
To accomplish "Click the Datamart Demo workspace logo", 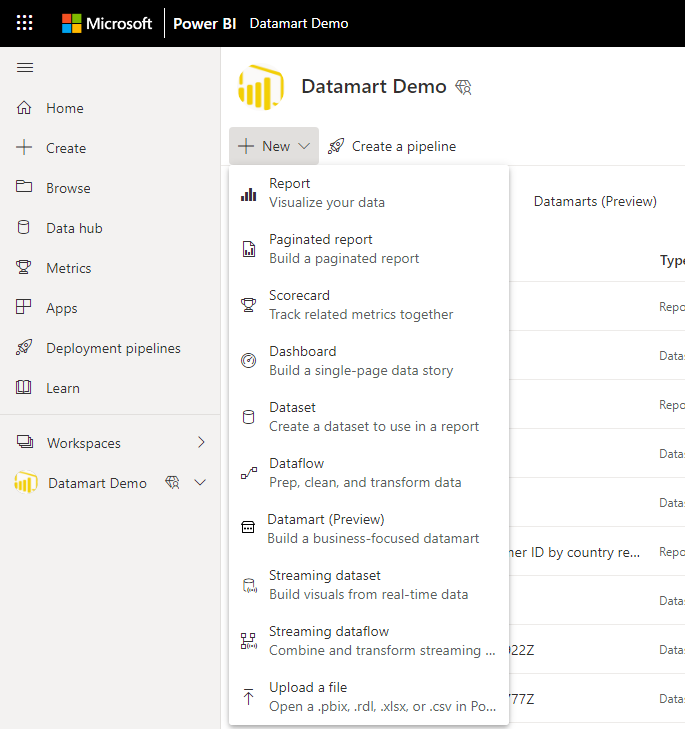I will (x=261, y=87).
